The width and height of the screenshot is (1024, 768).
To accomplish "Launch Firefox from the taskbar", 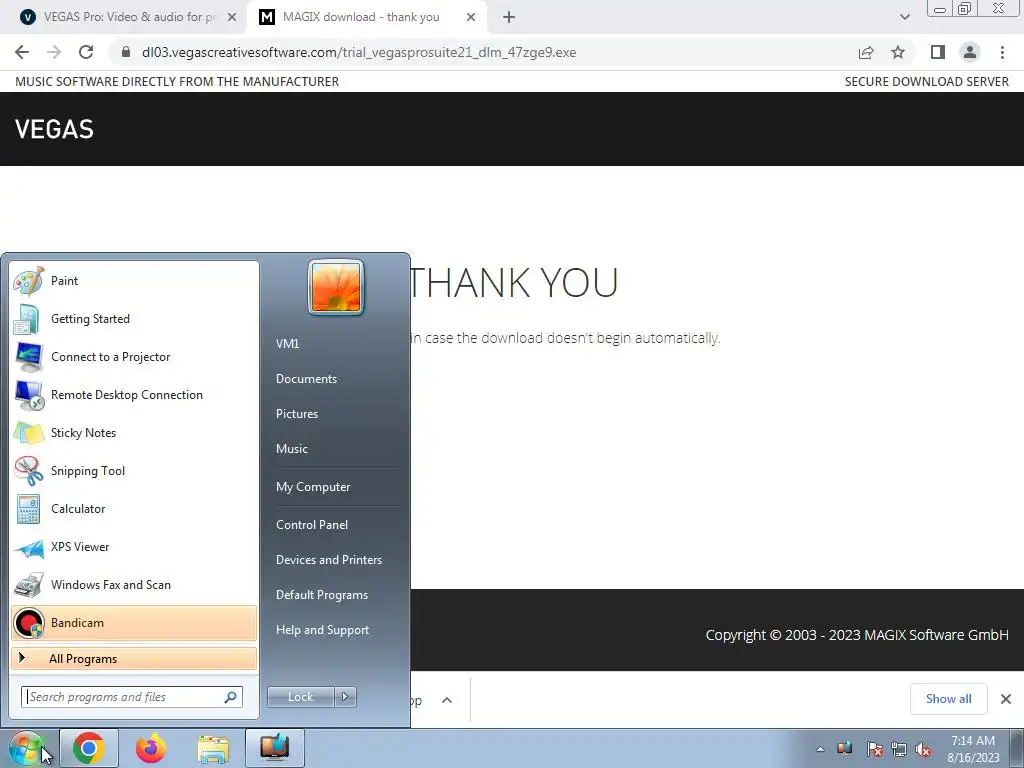I will pos(151,748).
